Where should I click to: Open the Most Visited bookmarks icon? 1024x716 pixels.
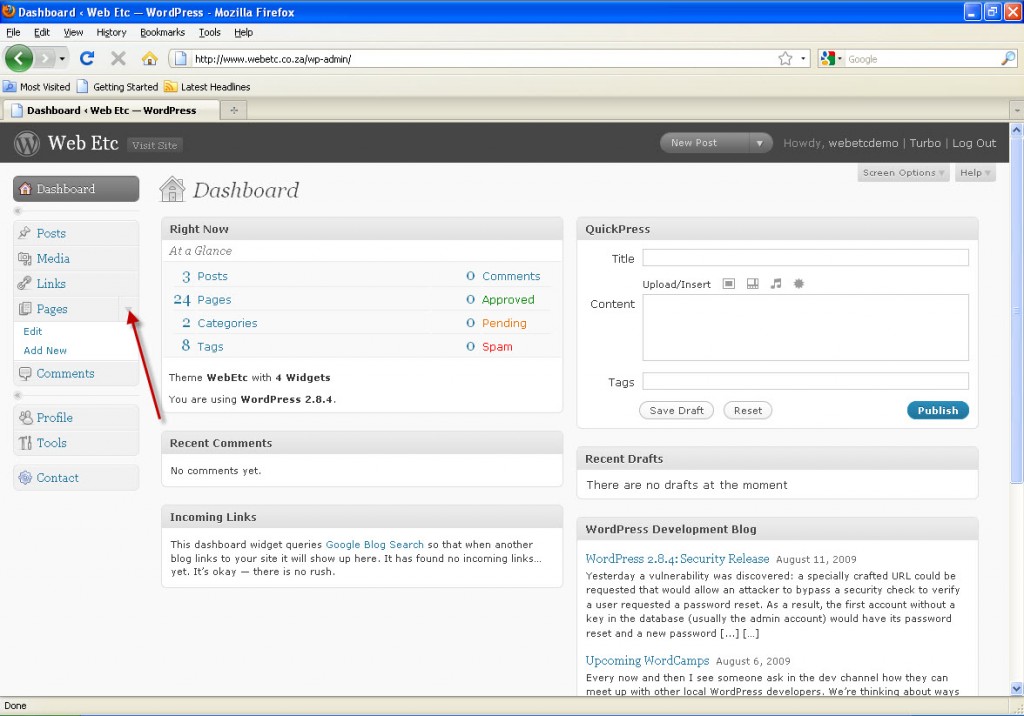10,86
